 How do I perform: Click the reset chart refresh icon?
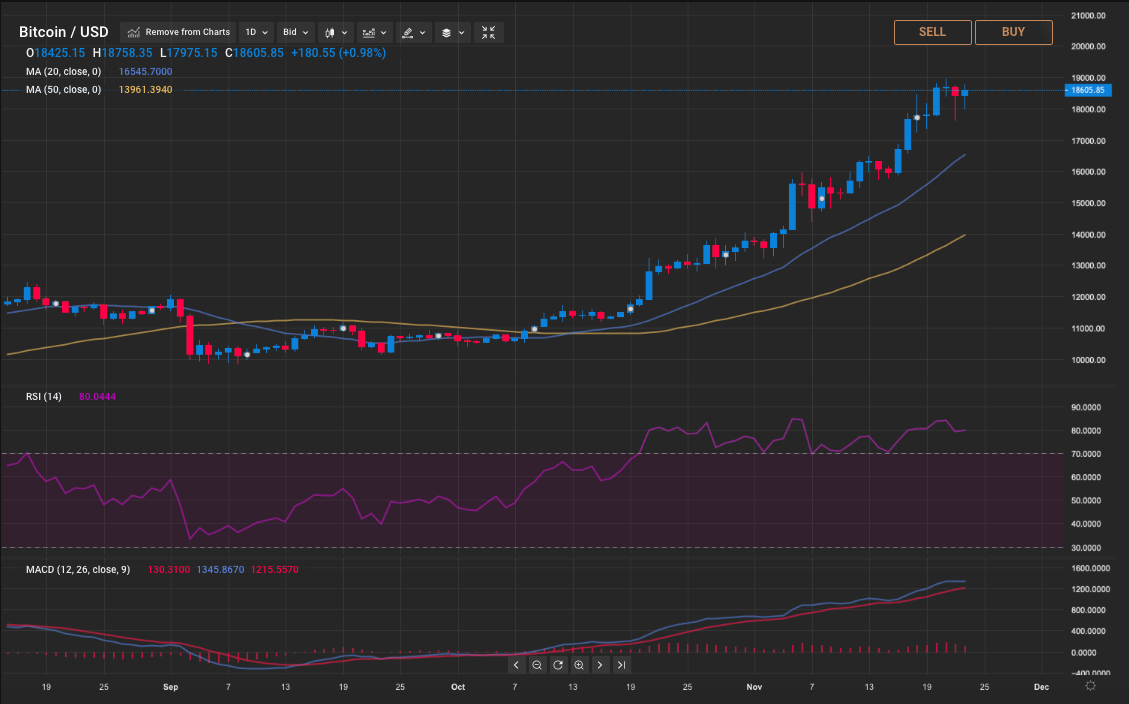[x=558, y=665]
